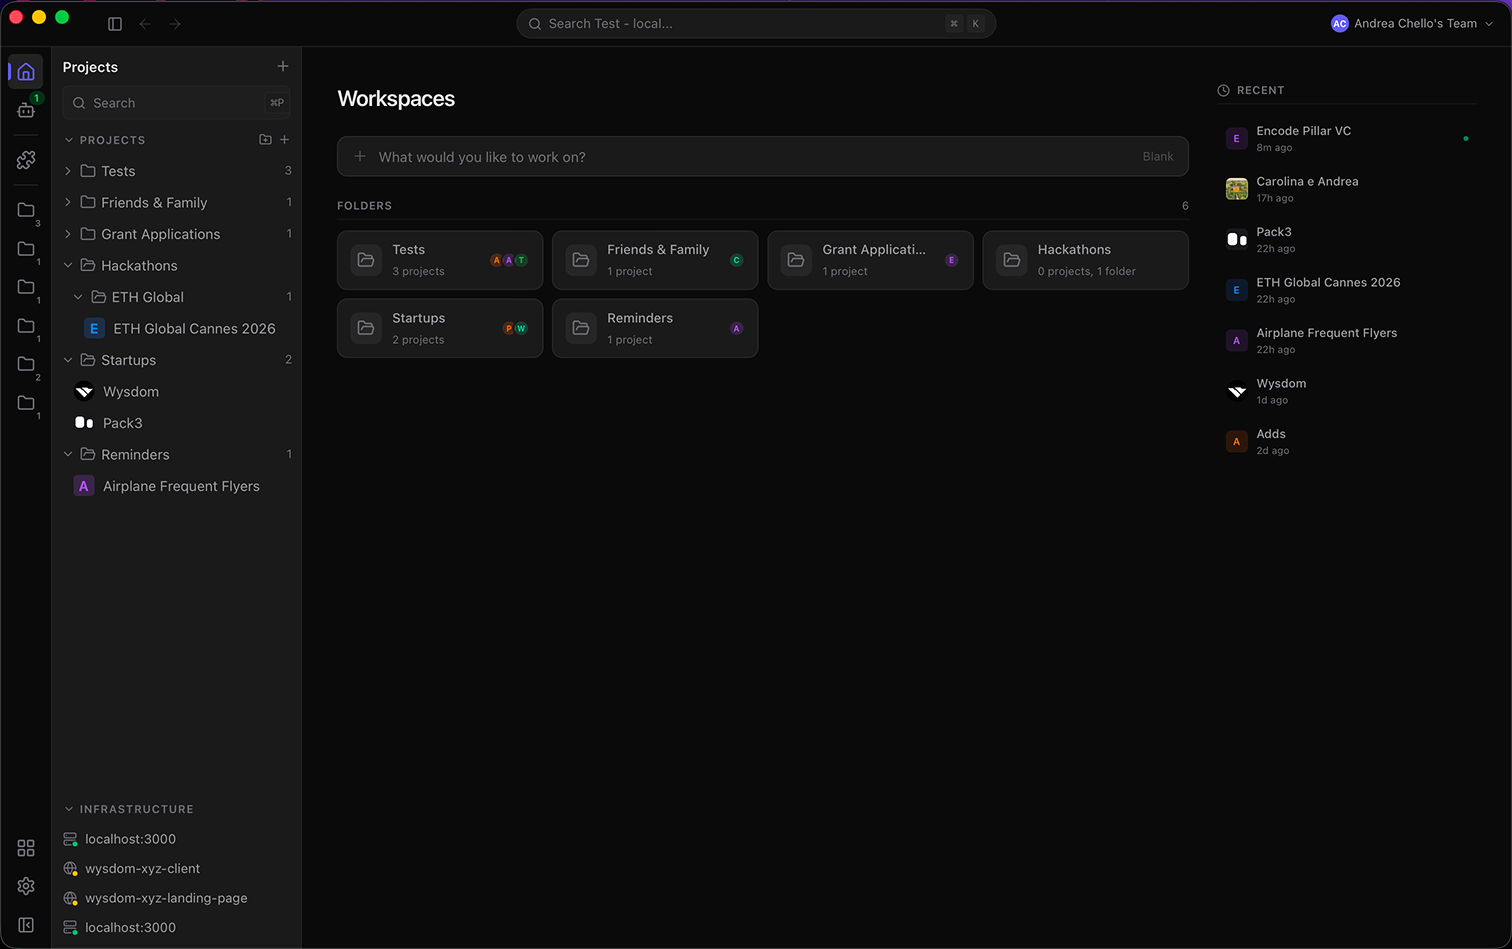Open the Reminders folder card
Viewport: 1512px width, 949px height.
(x=655, y=328)
